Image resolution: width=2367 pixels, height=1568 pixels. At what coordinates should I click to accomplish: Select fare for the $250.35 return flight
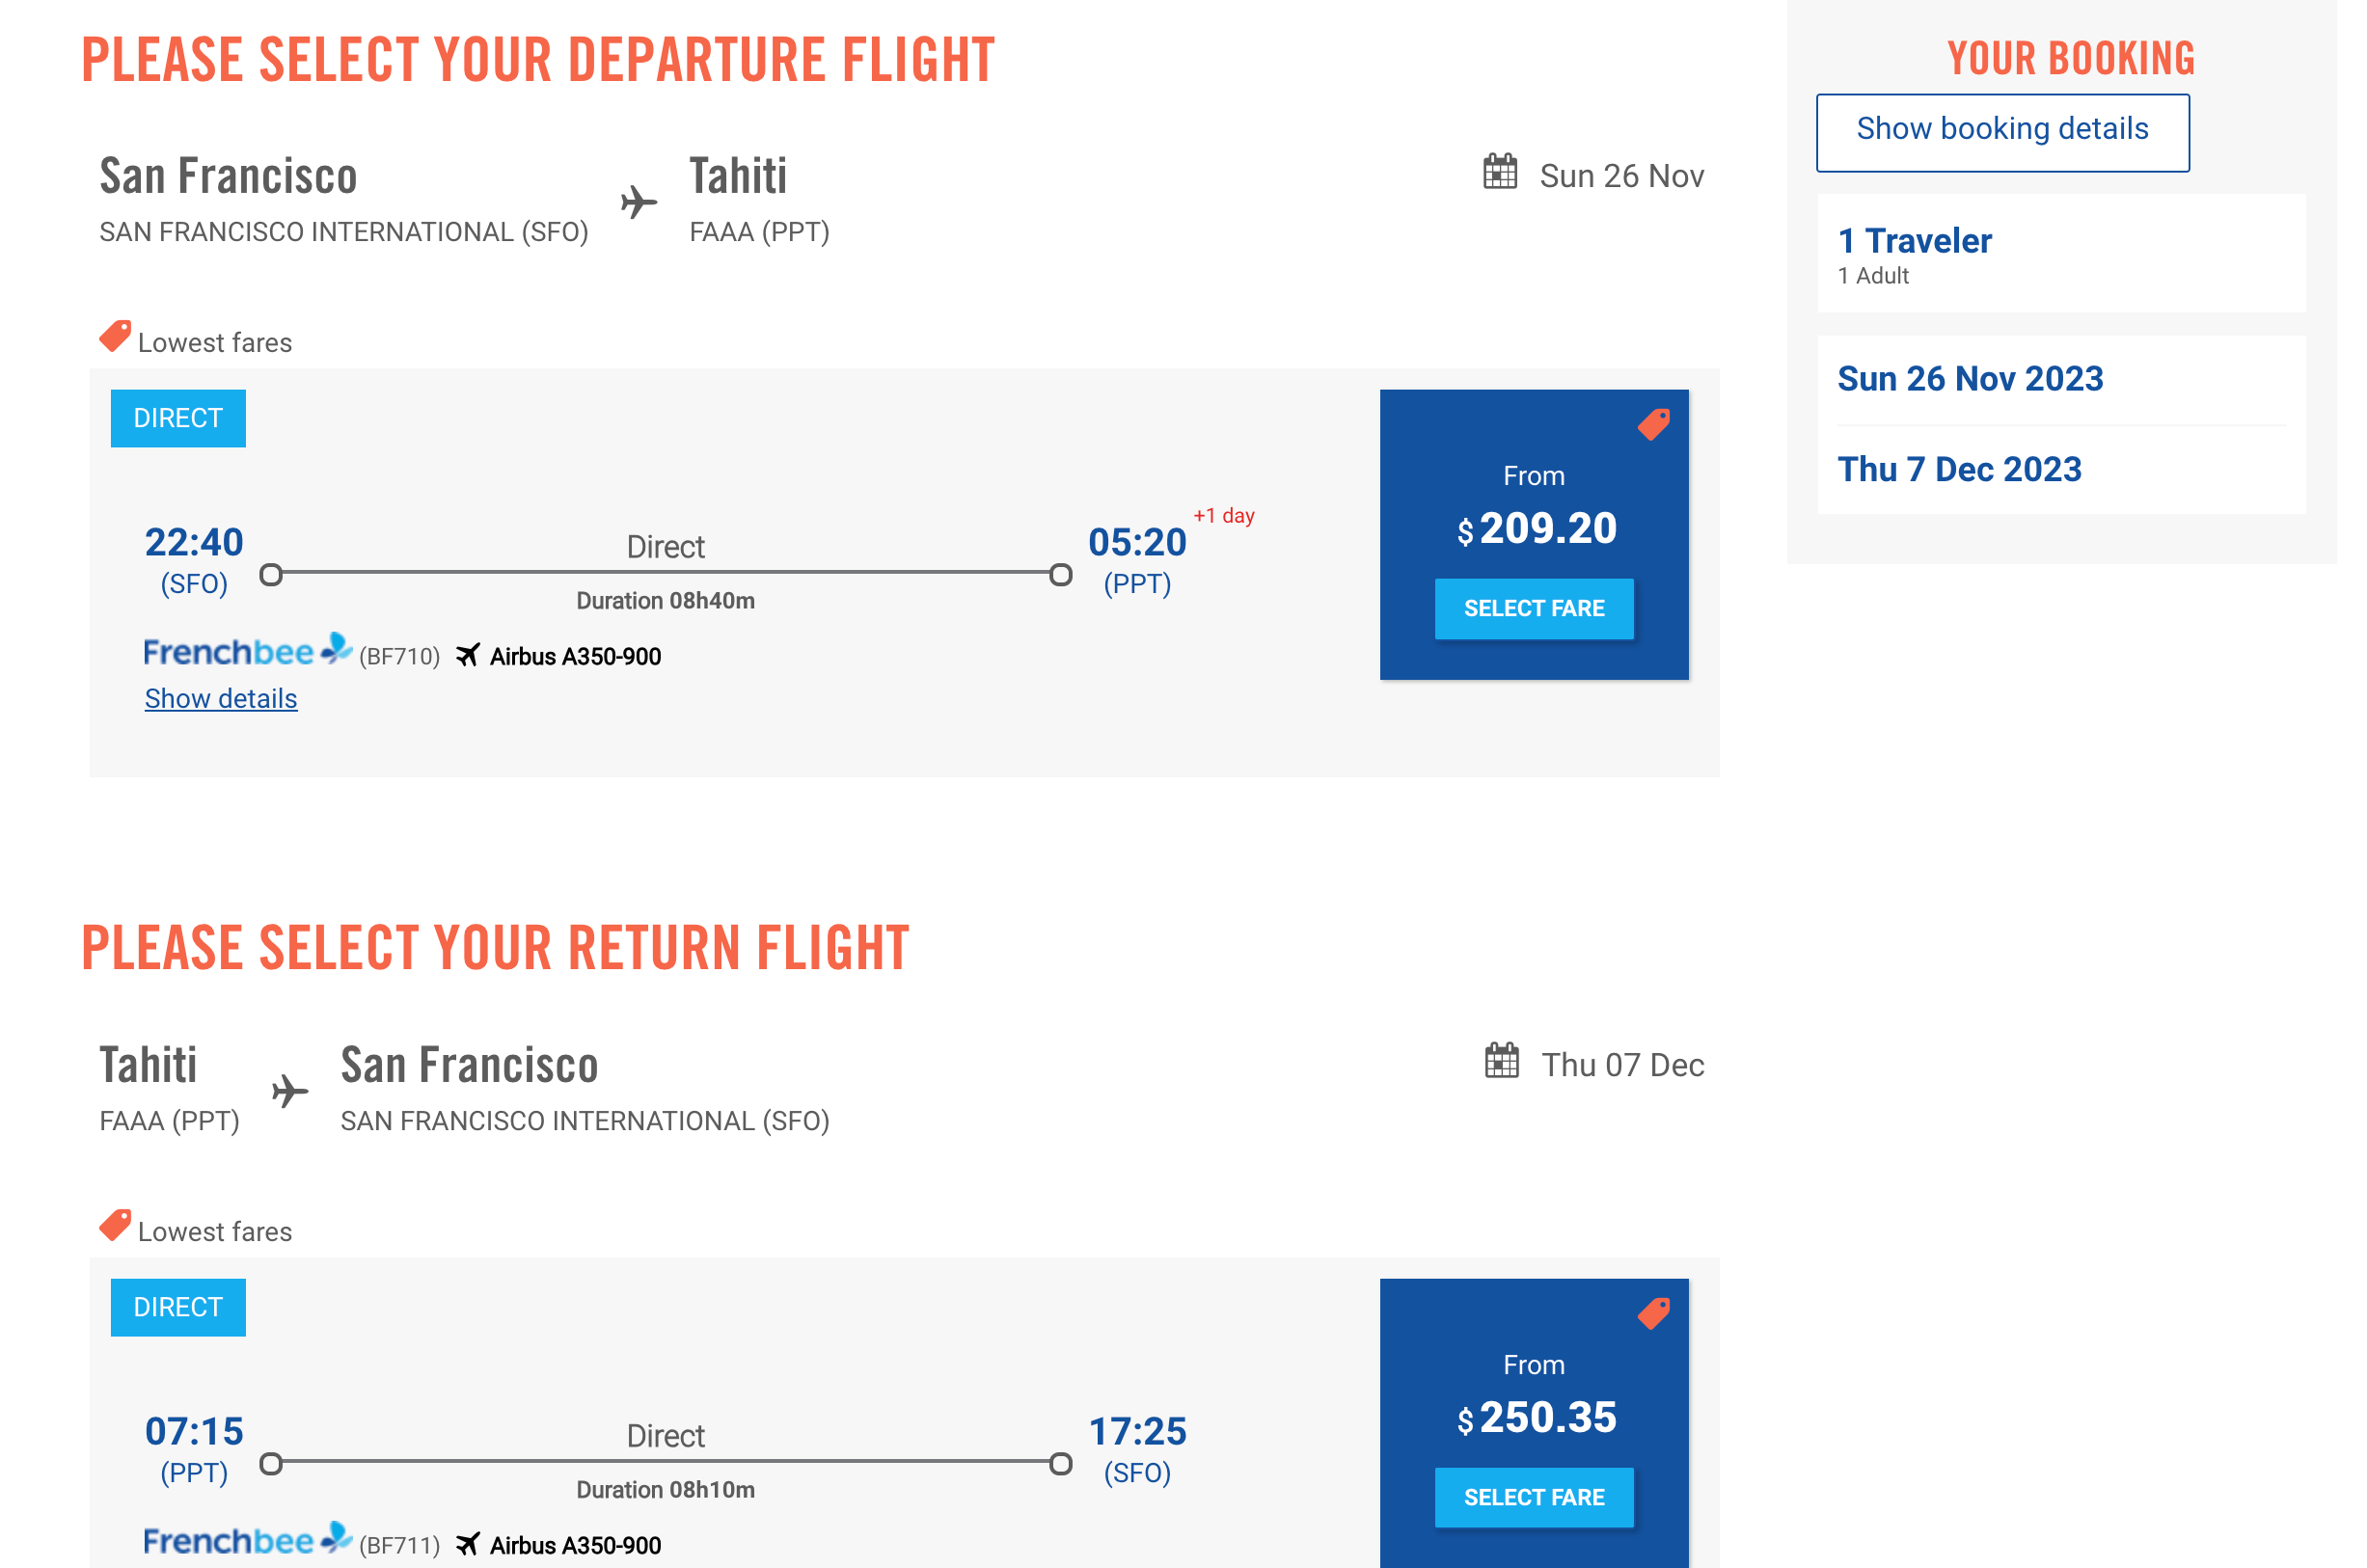tap(1533, 1497)
